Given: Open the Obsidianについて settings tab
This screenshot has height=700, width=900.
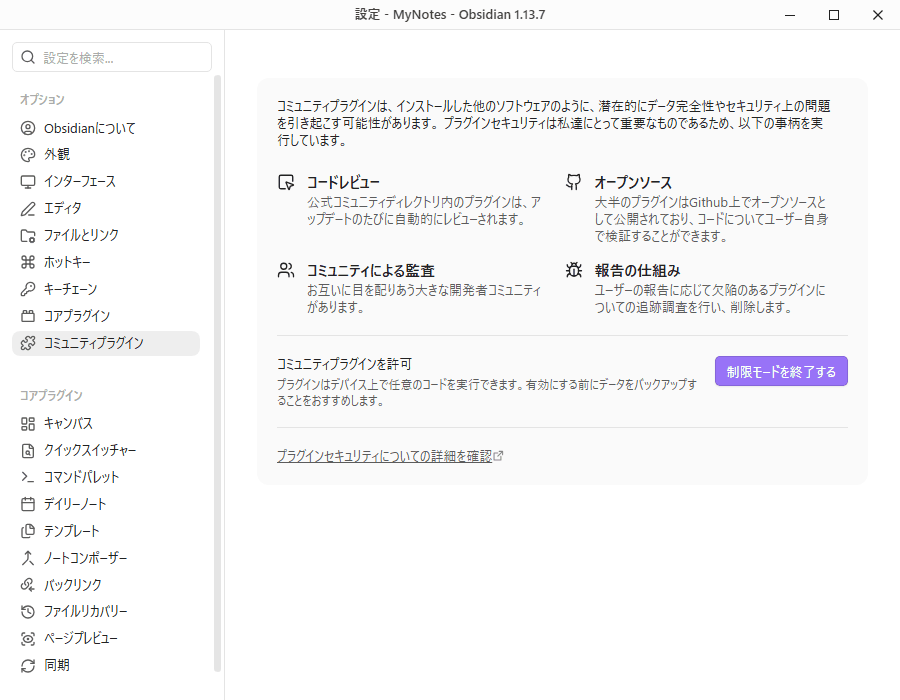Looking at the screenshot, I should point(106,128).
